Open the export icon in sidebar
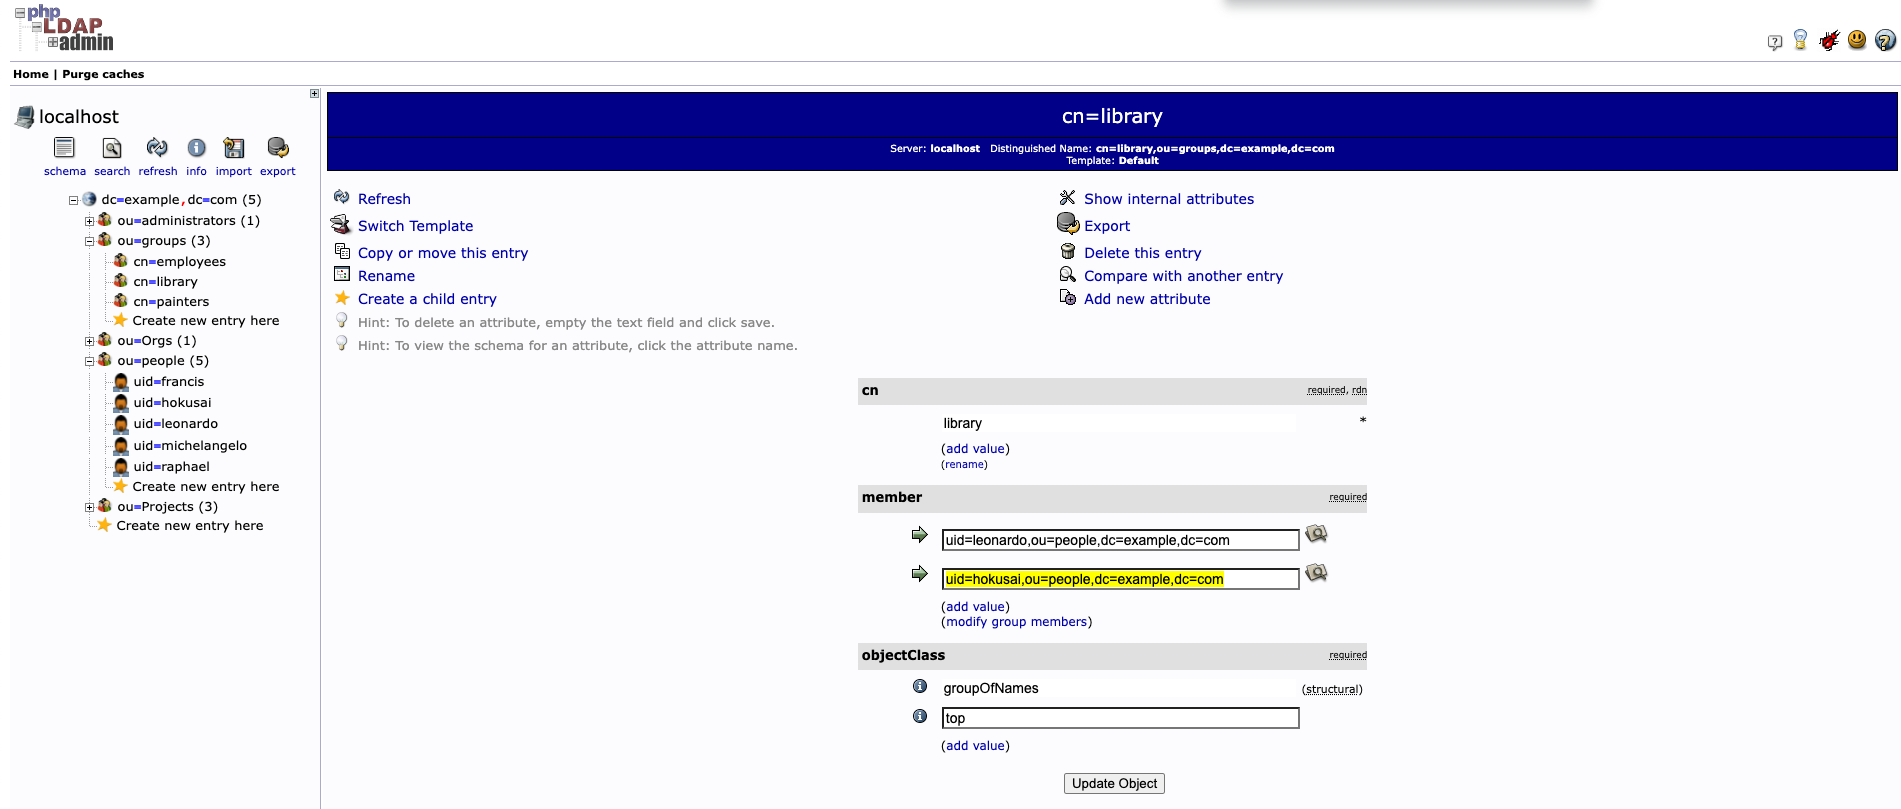 [x=278, y=148]
